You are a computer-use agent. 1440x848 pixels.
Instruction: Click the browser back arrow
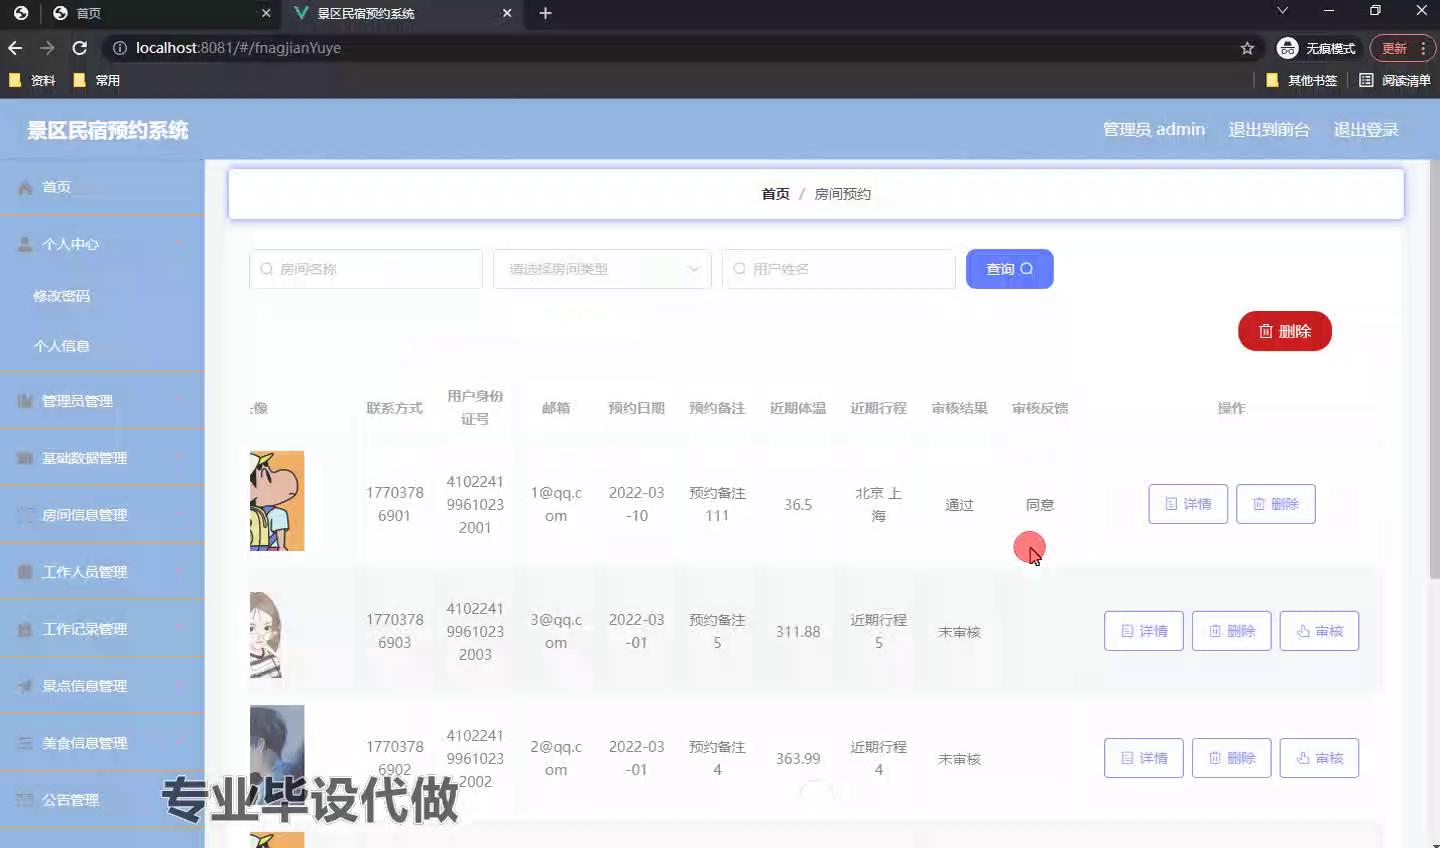pos(15,48)
